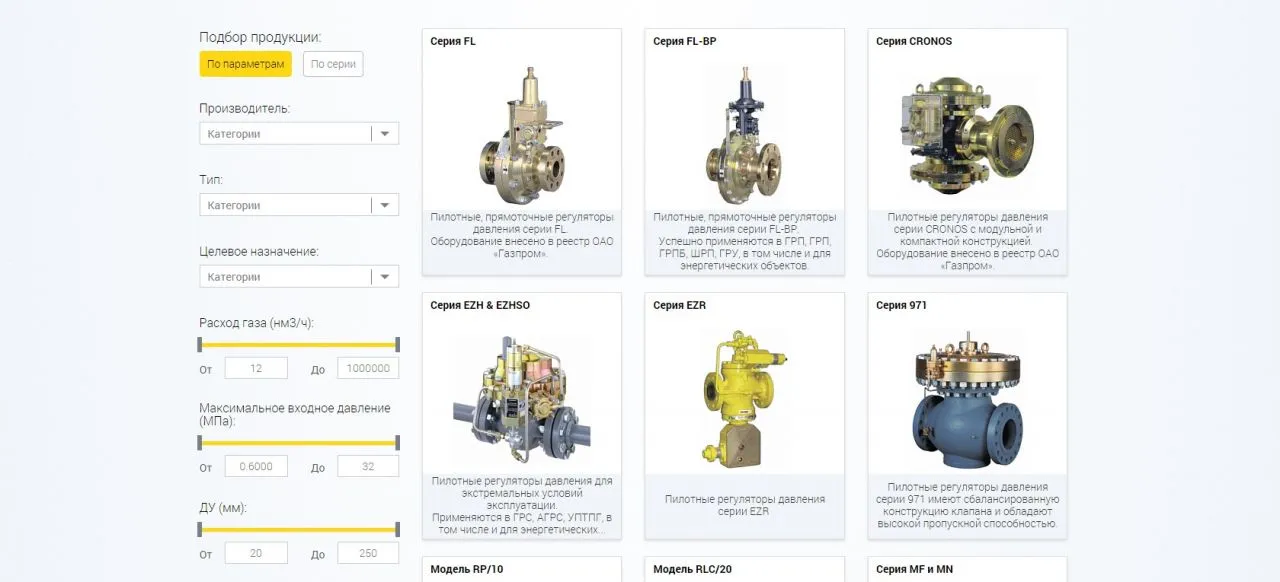The height and width of the screenshot is (582, 1280).
Task: Click the 'Серия EZH & EZHSO' card title
Action: [x=480, y=305]
